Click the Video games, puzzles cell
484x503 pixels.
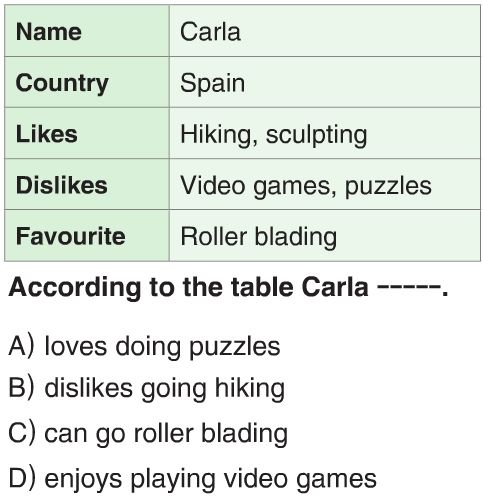(x=325, y=184)
